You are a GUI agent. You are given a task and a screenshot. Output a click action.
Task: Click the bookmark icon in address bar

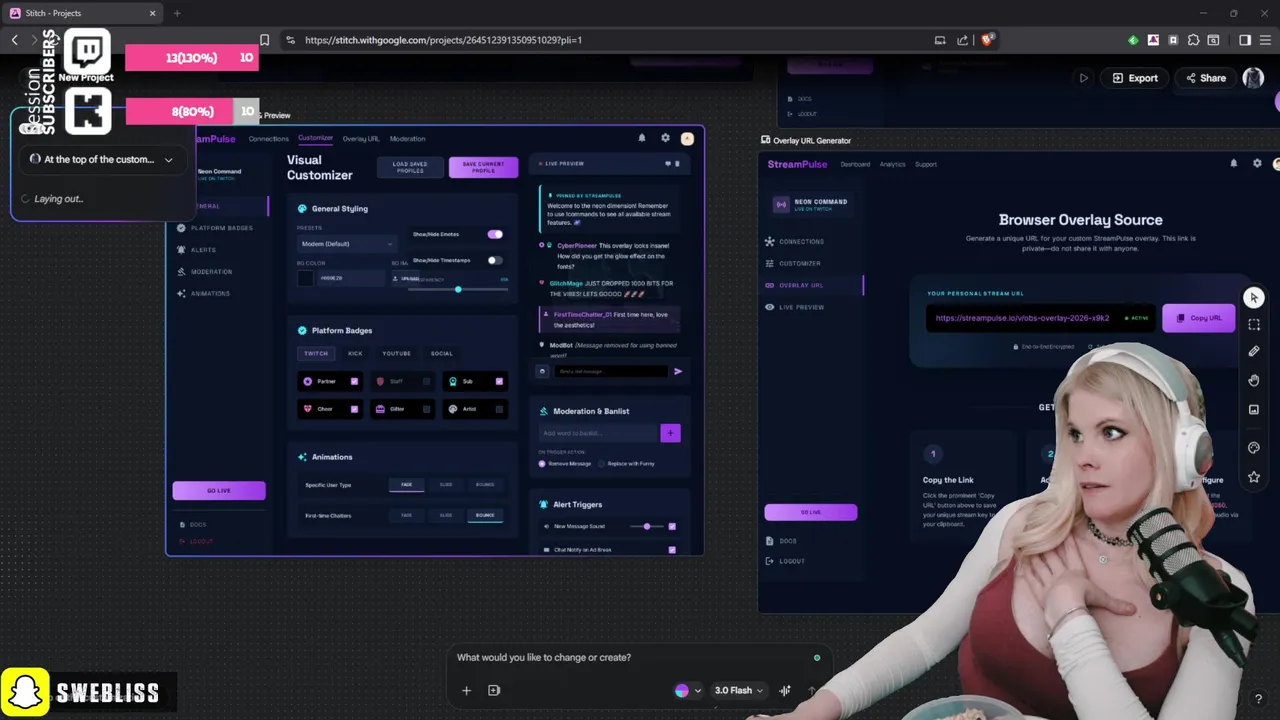pyautogui.click(x=264, y=40)
